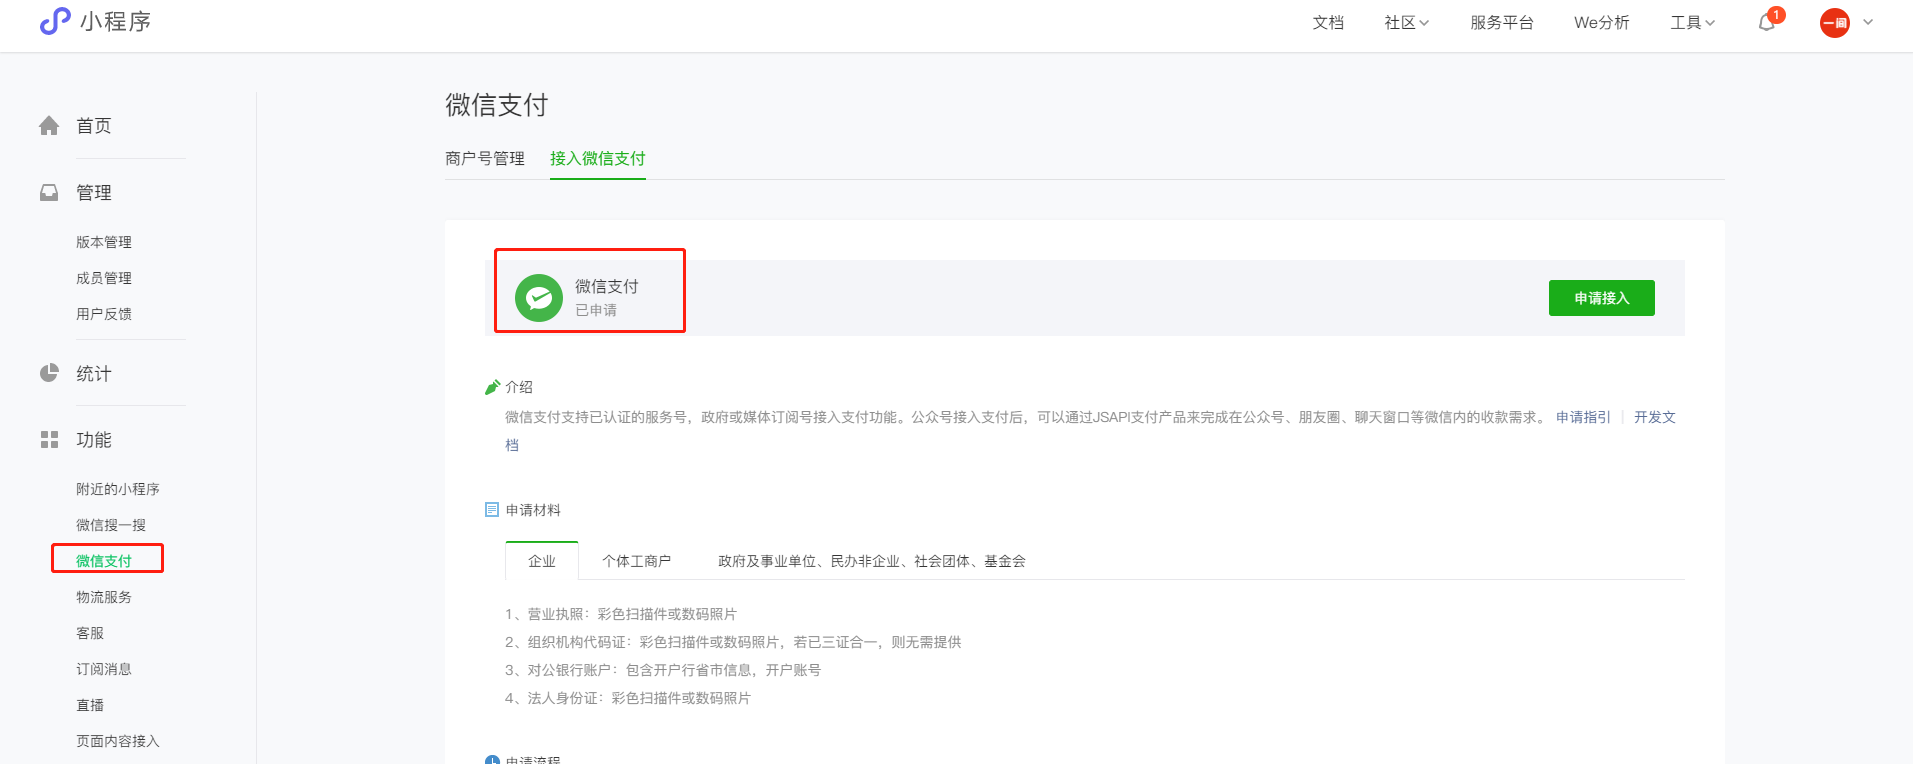The image size is (1913, 764).
Task: Open 物流服务
Action: [x=104, y=597]
